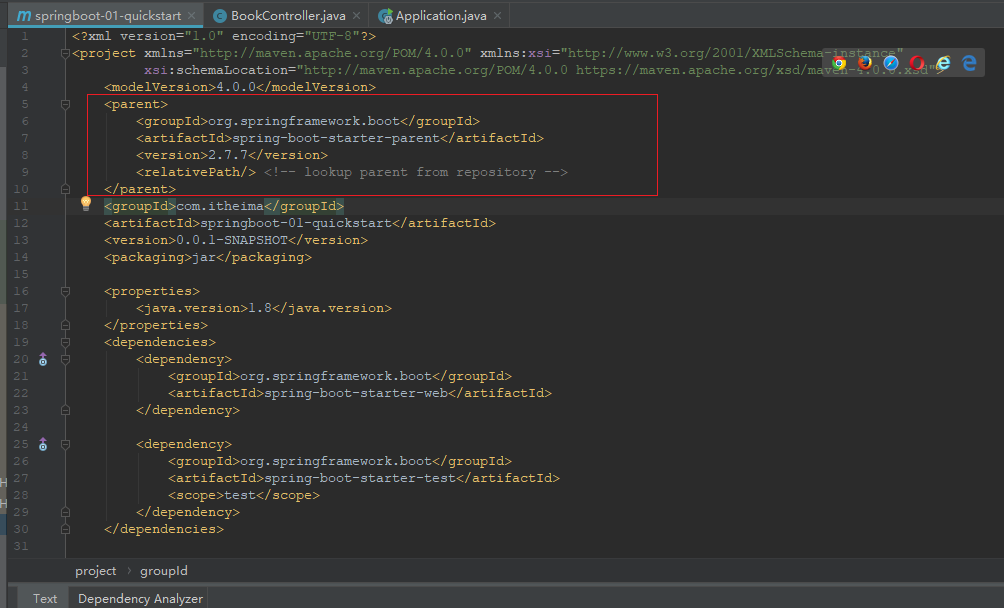The width and height of the screenshot is (1004, 608).
Task: Collapse the project root tag fold
Action: tap(66, 53)
